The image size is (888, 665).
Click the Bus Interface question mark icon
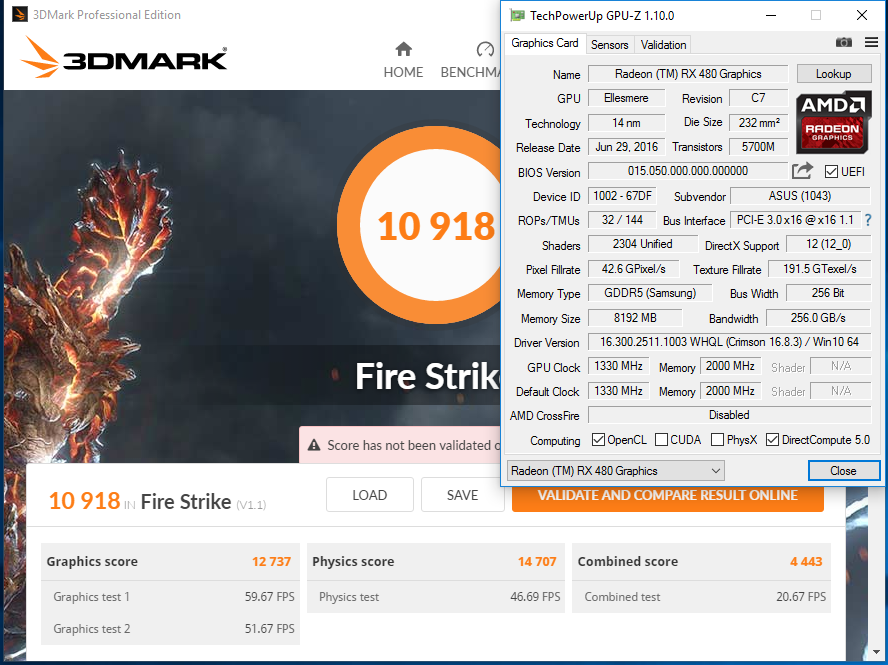pyautogui.click(x=868, y=220)
